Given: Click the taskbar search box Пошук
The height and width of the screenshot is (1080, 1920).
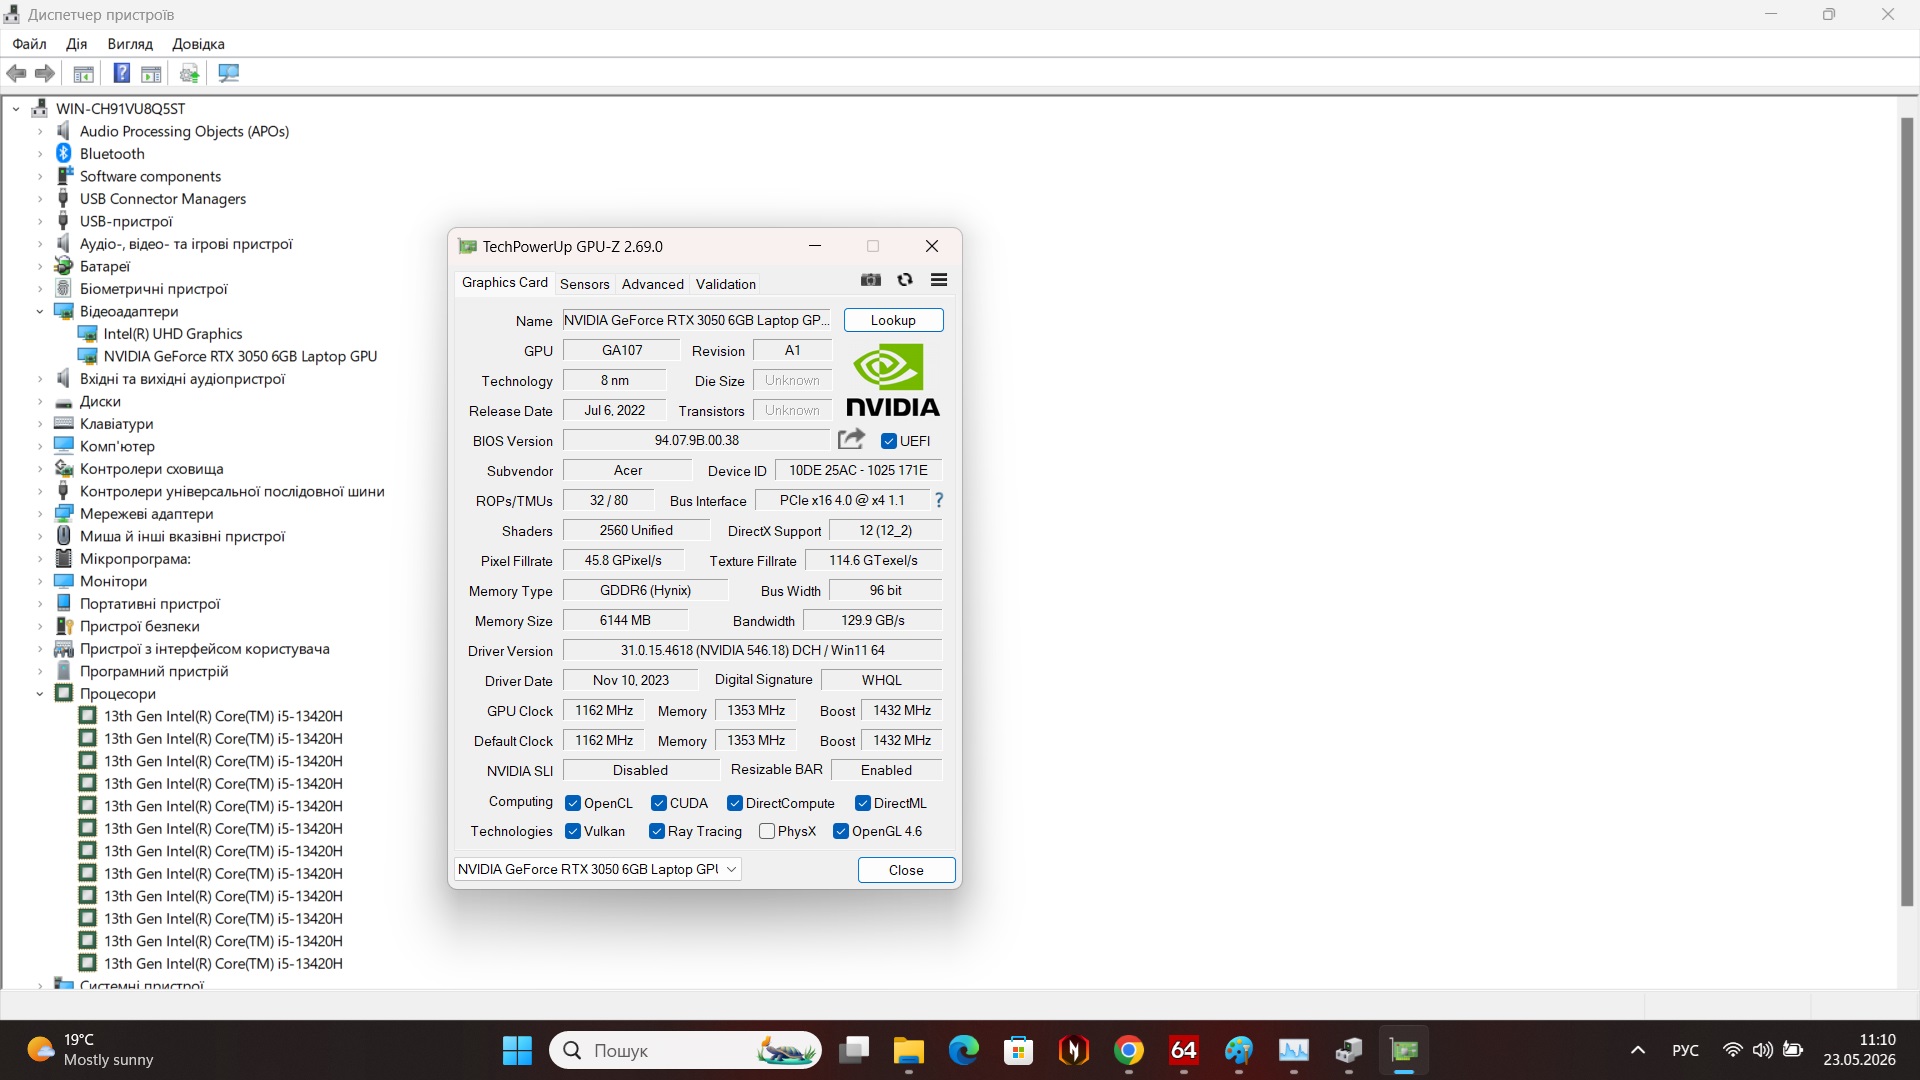Looking at the screenshot, I should point(685,1050).
